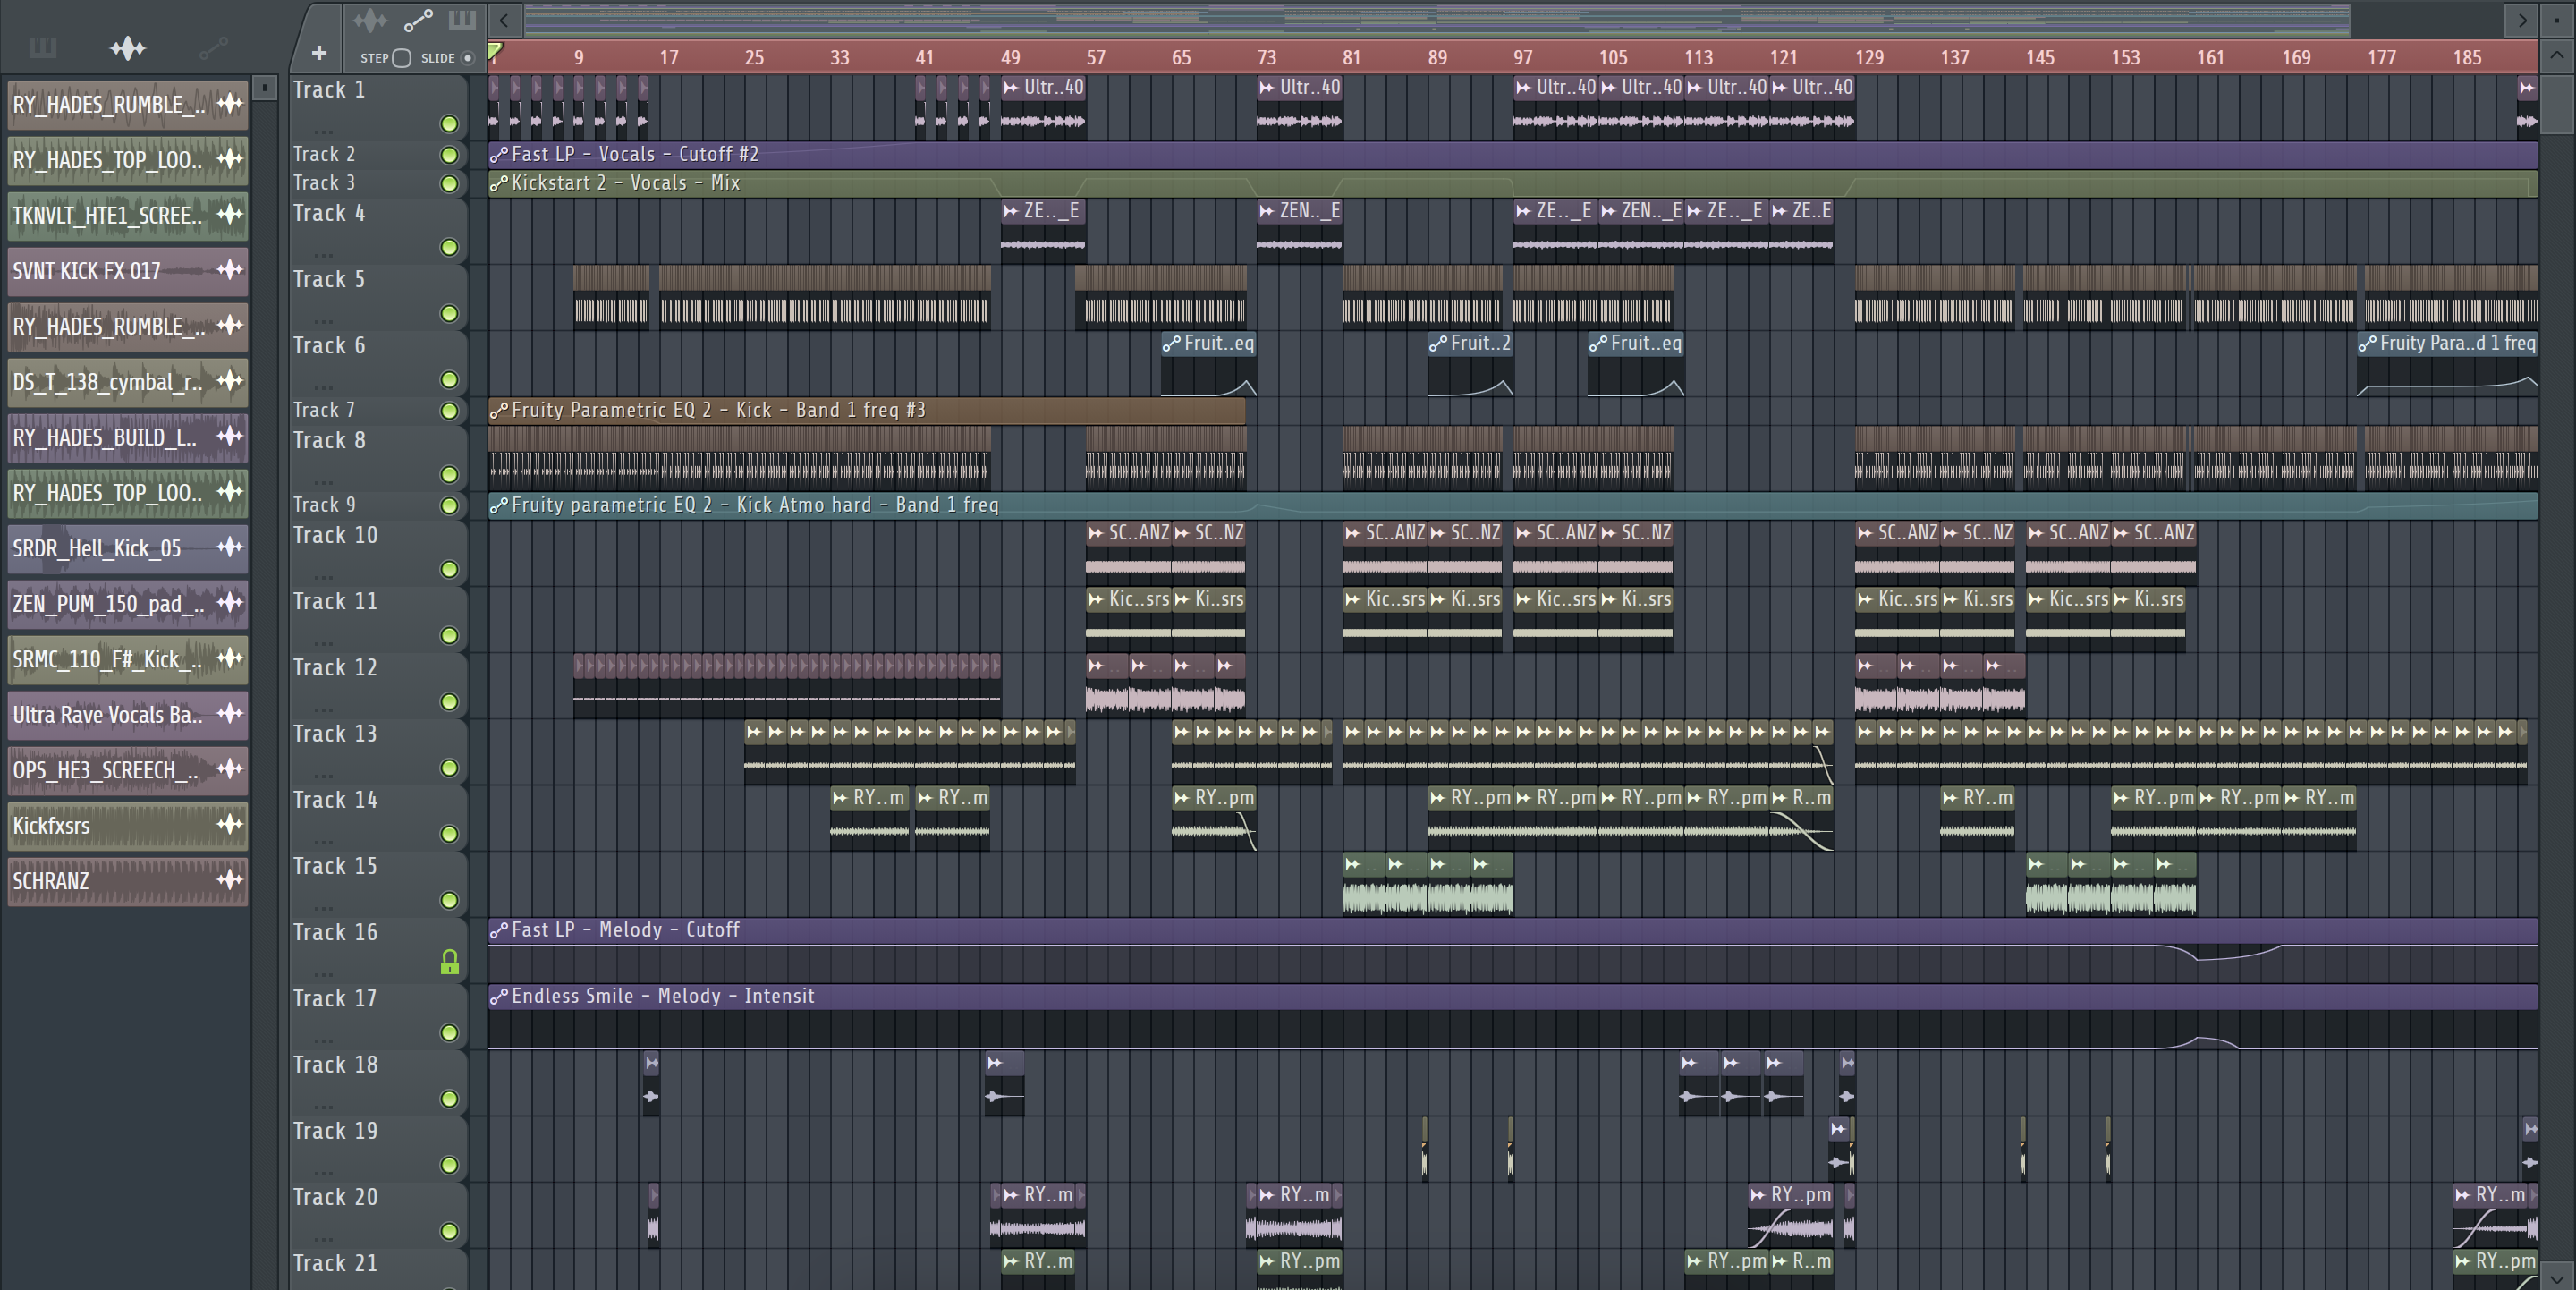Screen dimensions: 2576x1290
Task: Mute Track 10 with its green light
Action: [x=449, y=569]
